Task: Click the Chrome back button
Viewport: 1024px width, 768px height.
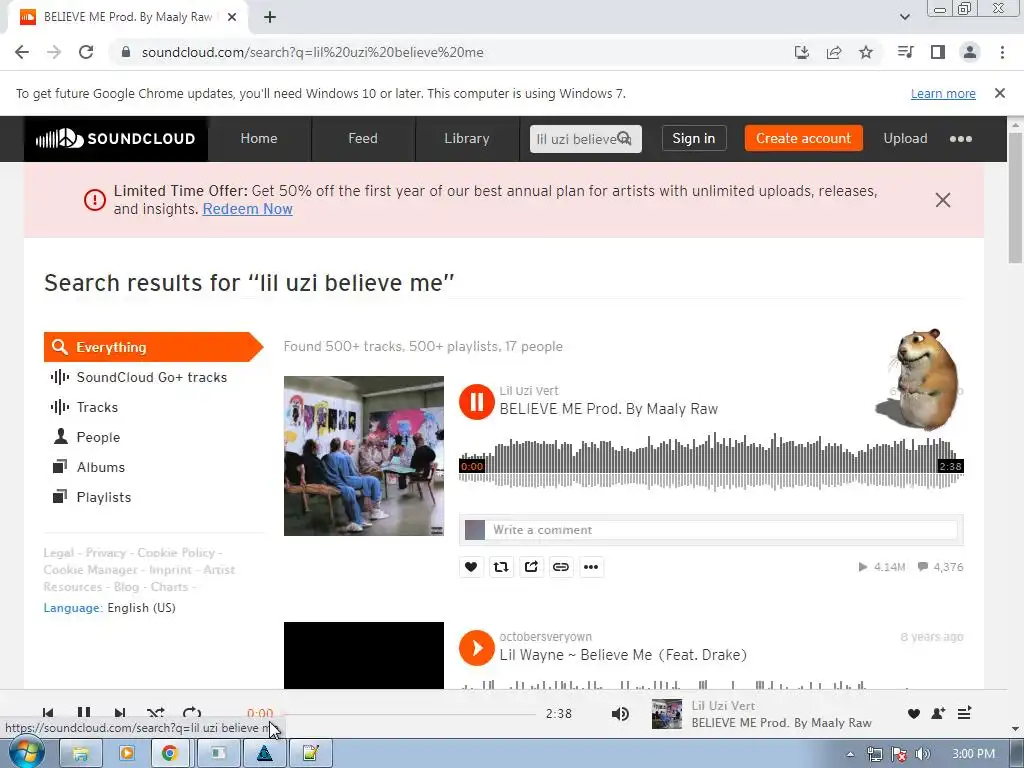Action: (x=22, y=52)
